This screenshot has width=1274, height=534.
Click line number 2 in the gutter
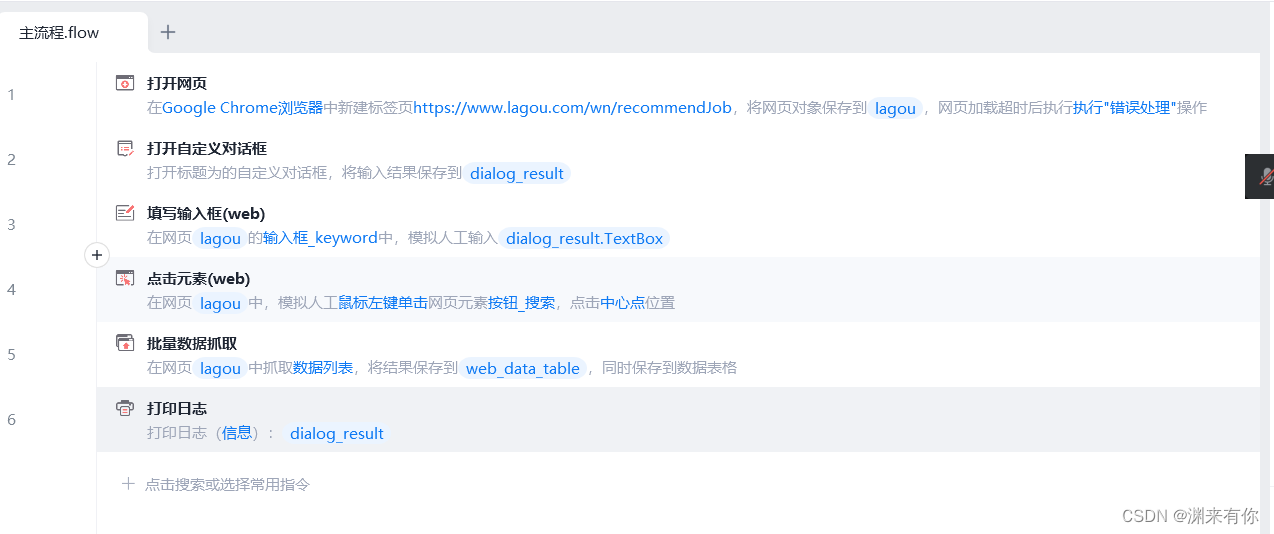pyautogui.click(x=11, y=160)
